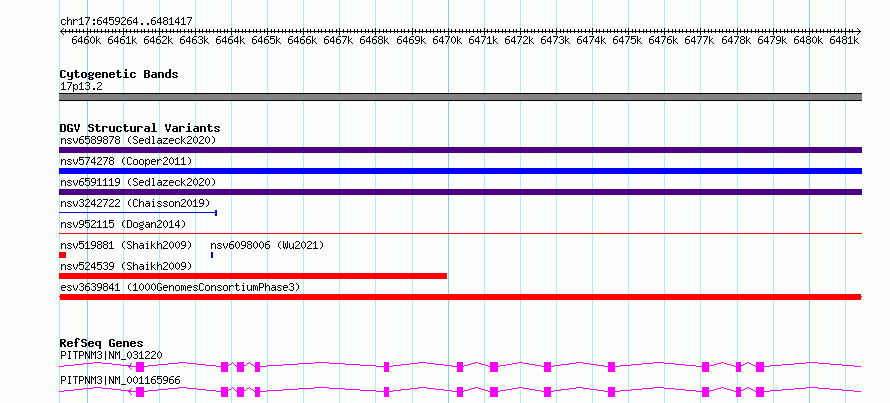Screen dimensions: 890x403
Task: Click the 6460k ruler tick label
Action: coord(86,41)
